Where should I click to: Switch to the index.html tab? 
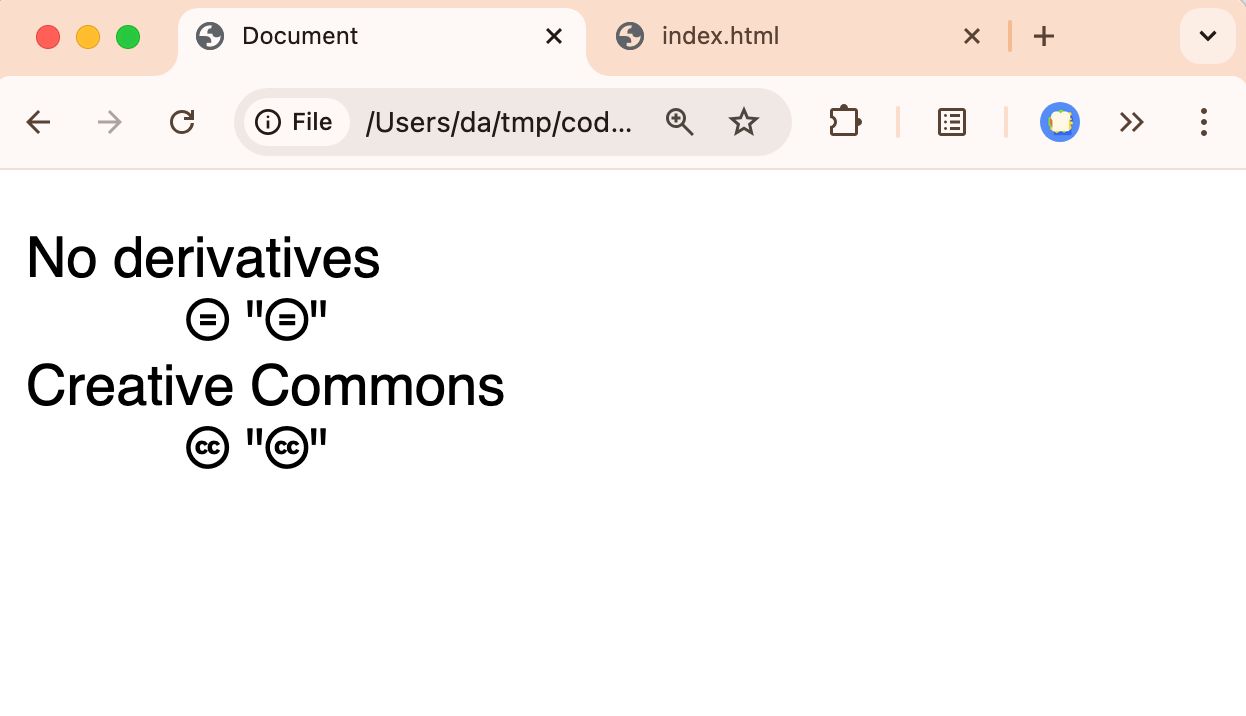tap(720, 36)
